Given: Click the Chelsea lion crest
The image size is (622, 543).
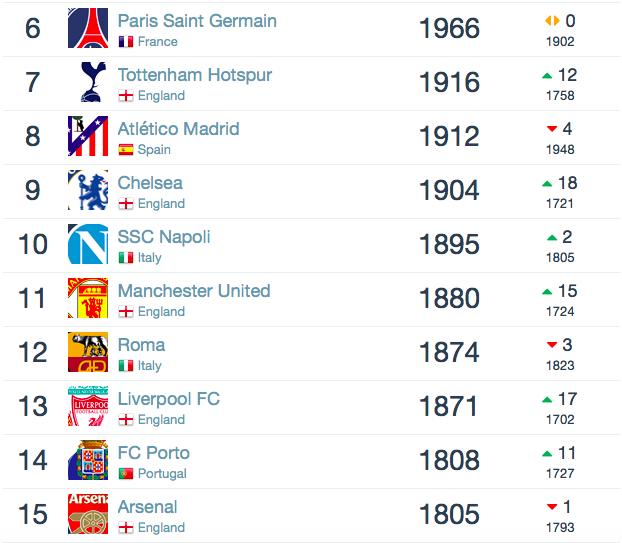Looking at the screenshot, I should [88, 190].
